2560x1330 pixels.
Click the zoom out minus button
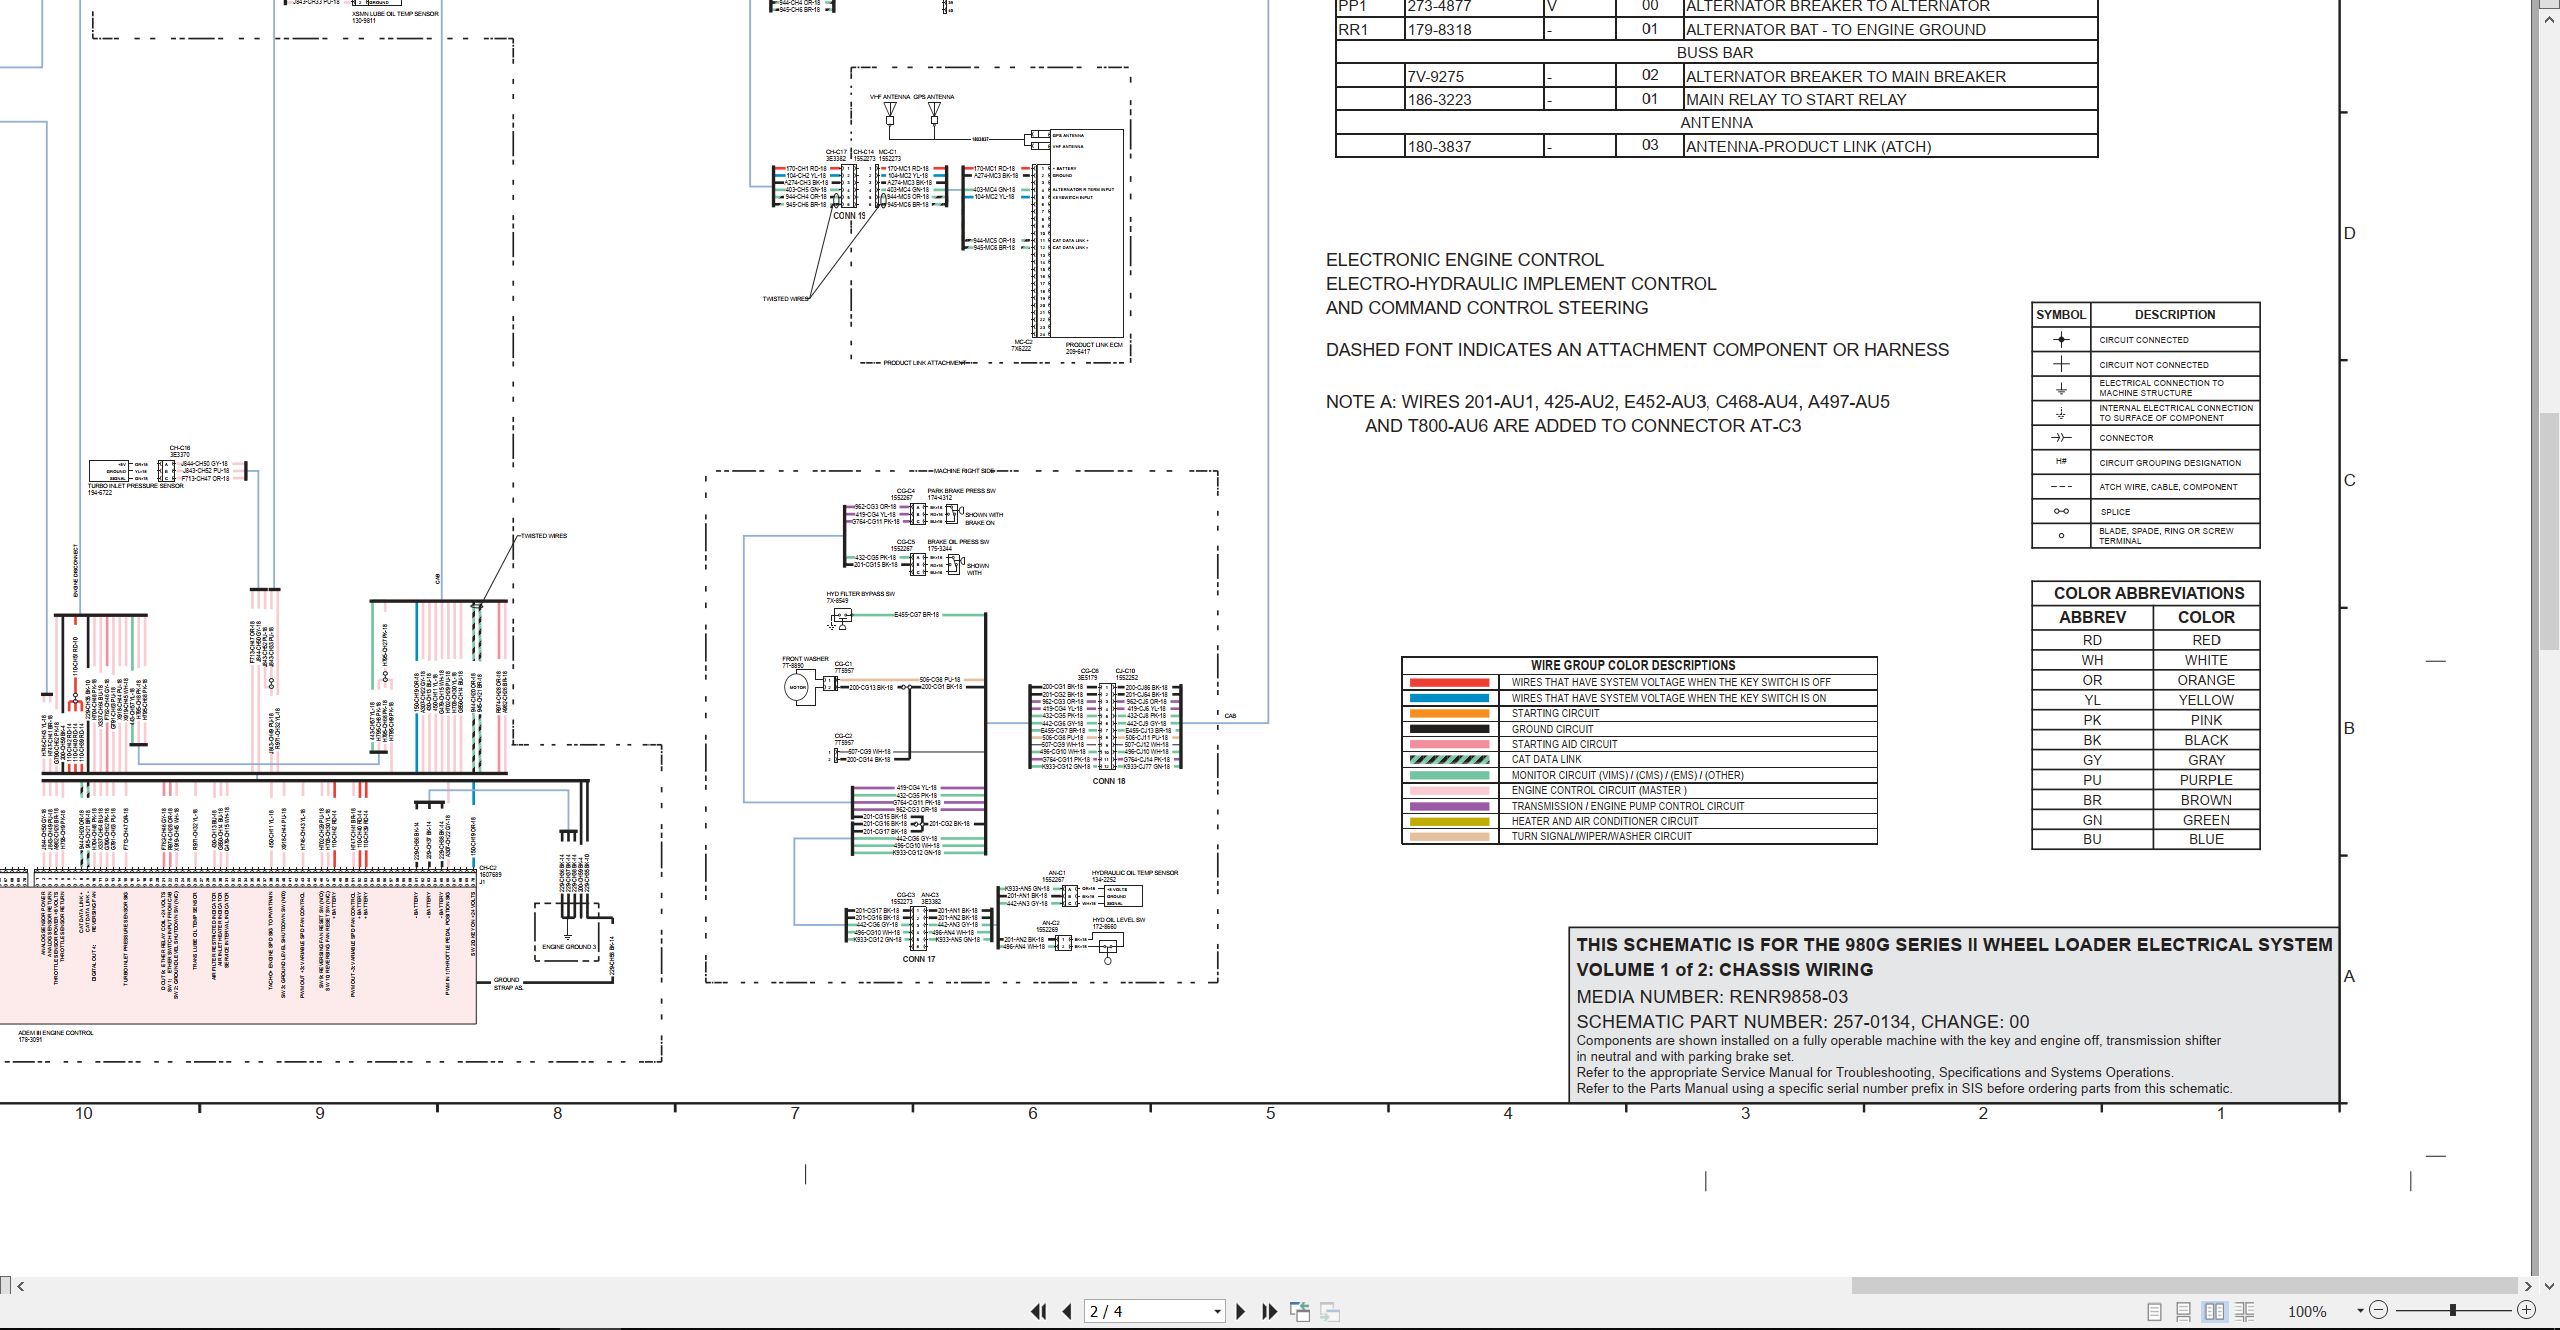2379,1310
